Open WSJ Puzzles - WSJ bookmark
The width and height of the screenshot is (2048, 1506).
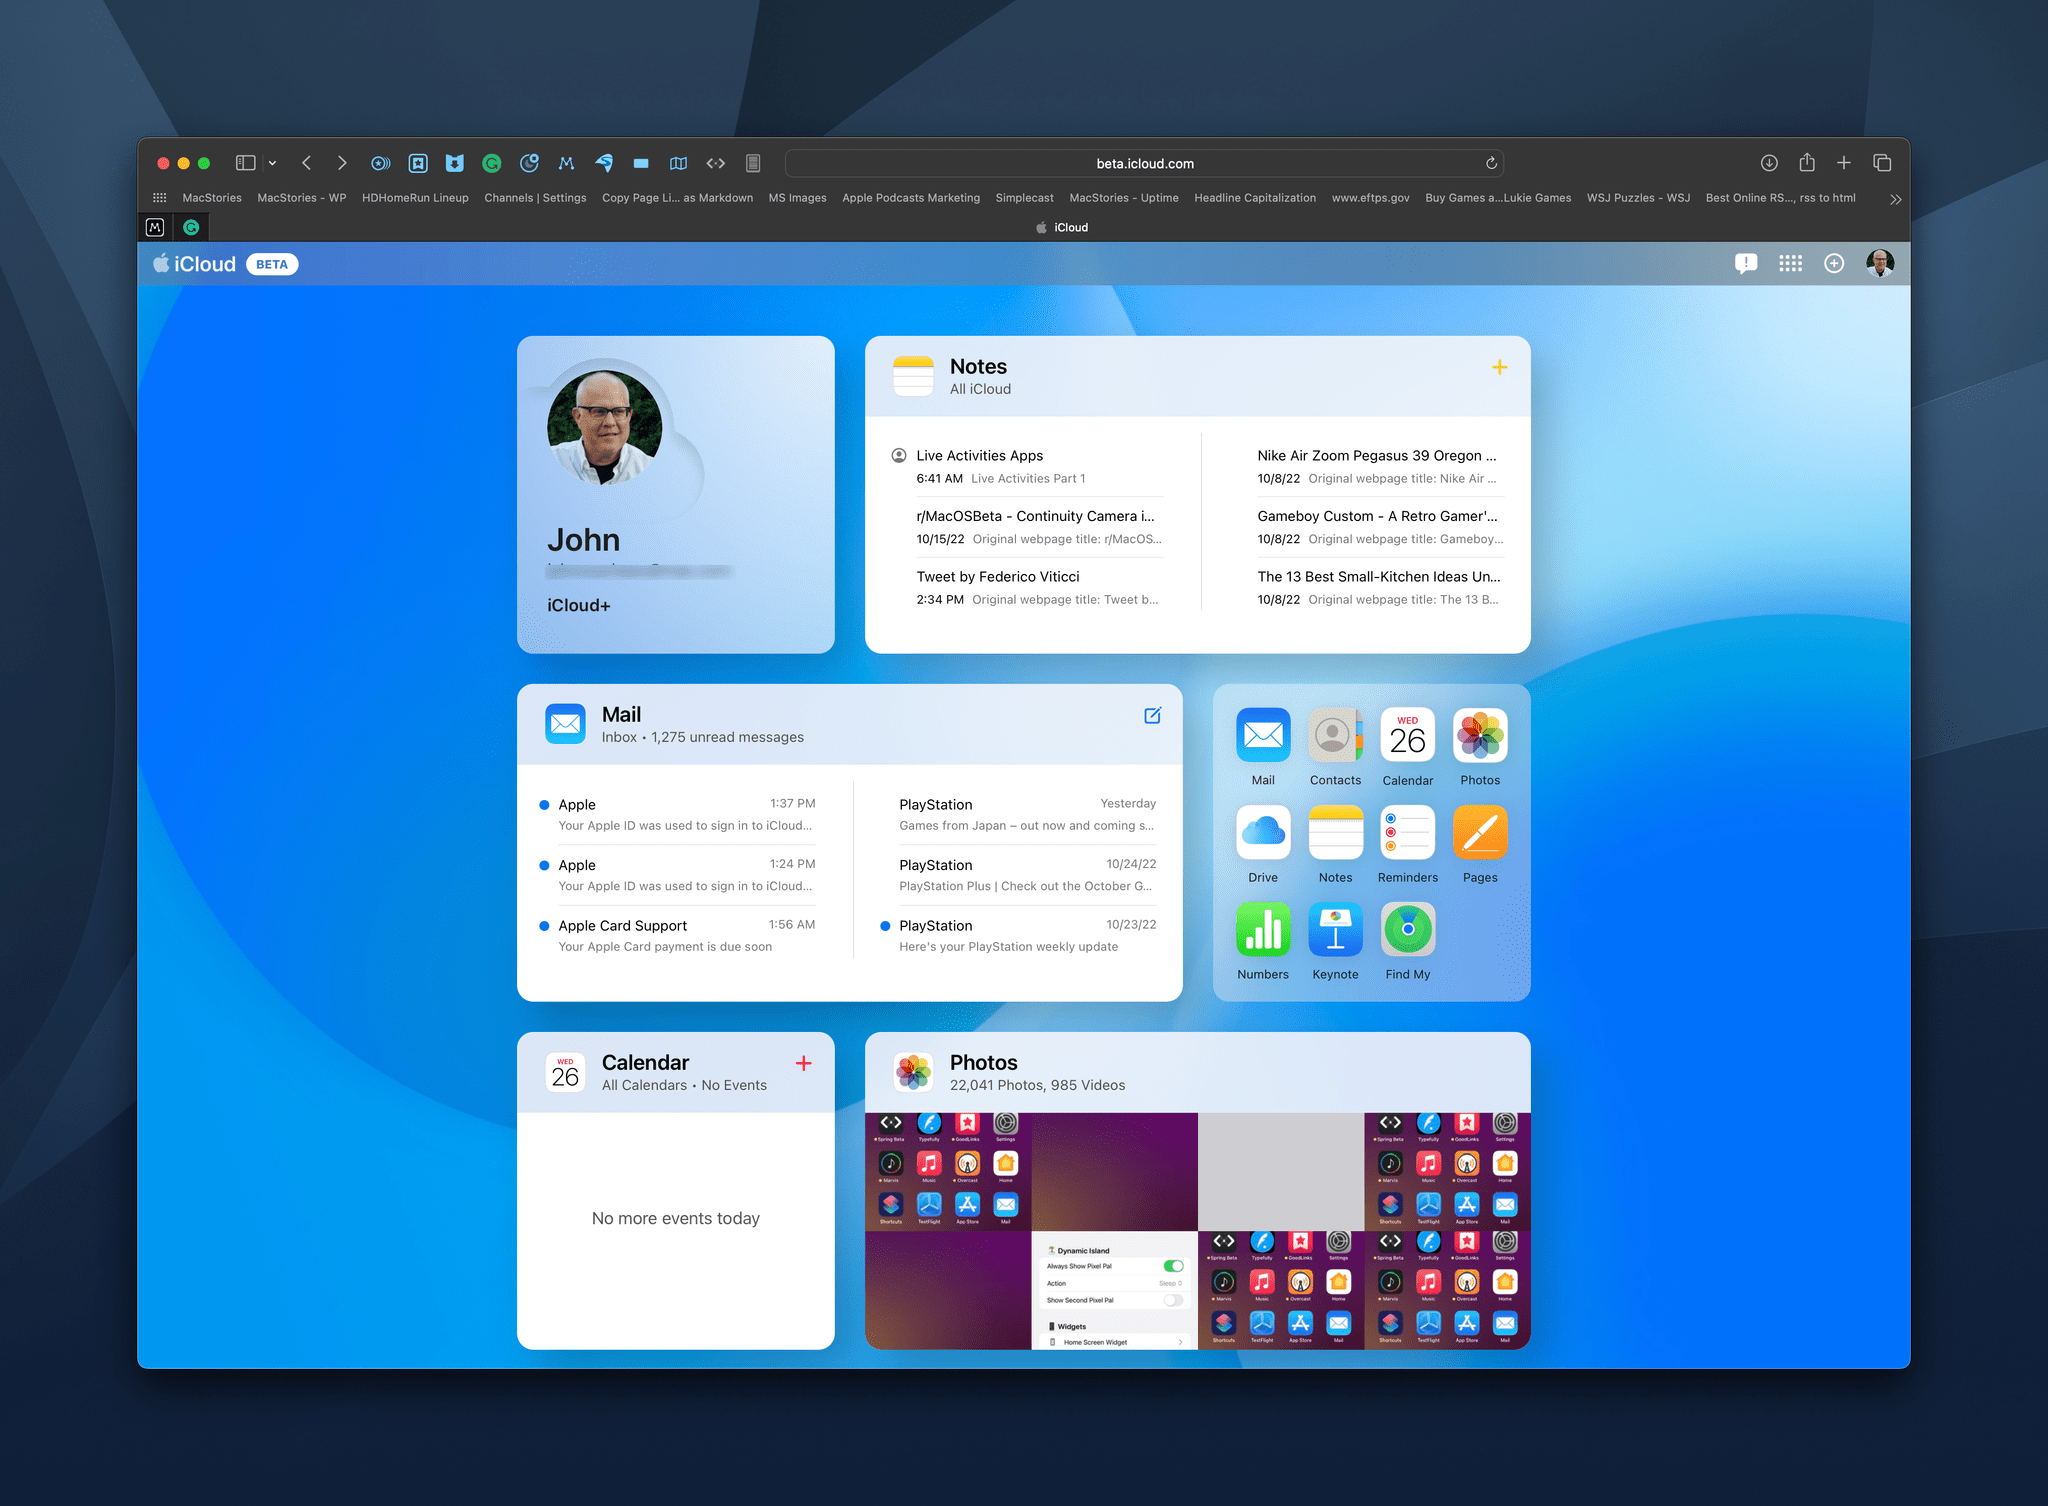(x=1638, y=198)
